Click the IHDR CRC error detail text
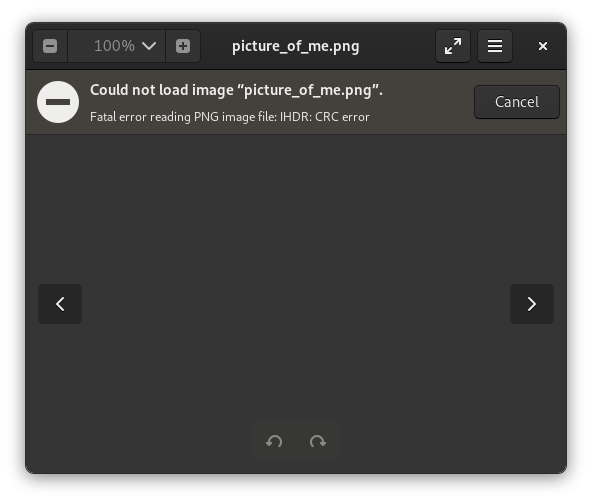 [x=230, y=117]
